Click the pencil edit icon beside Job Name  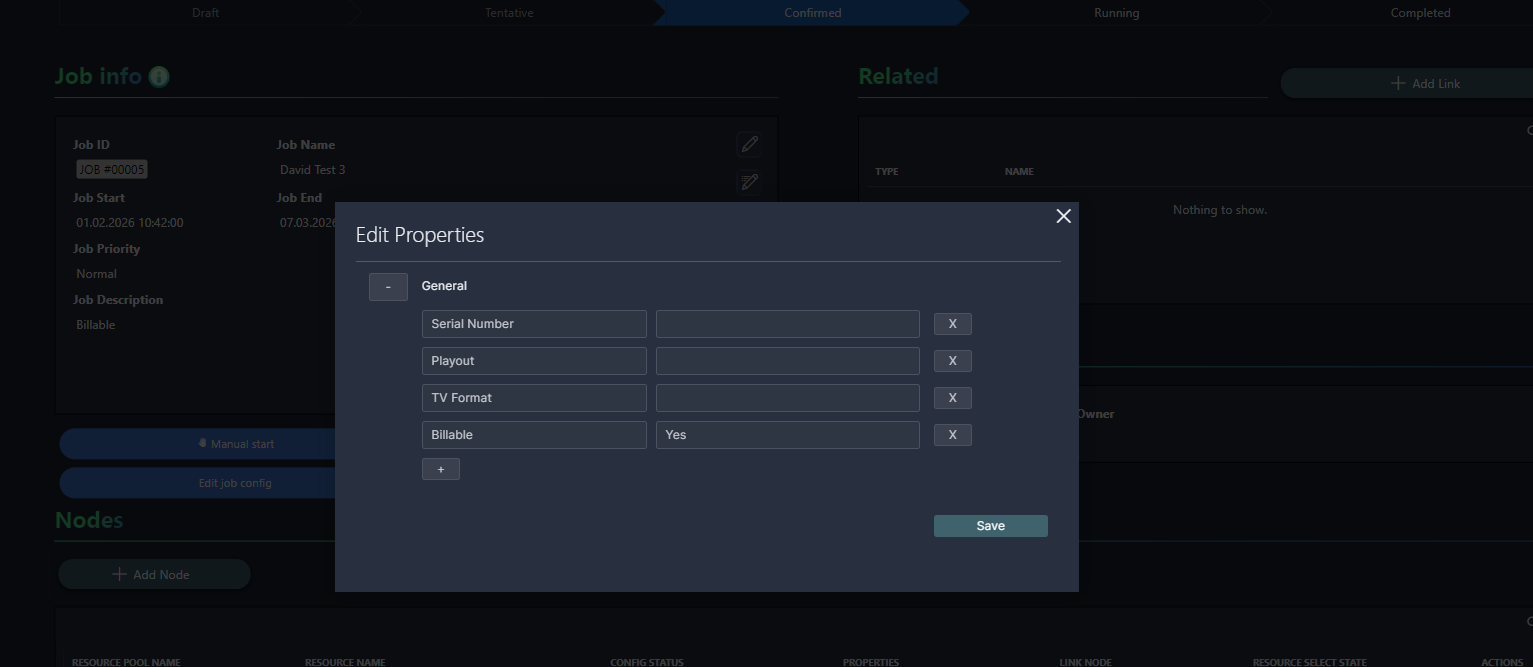(748, 145)
